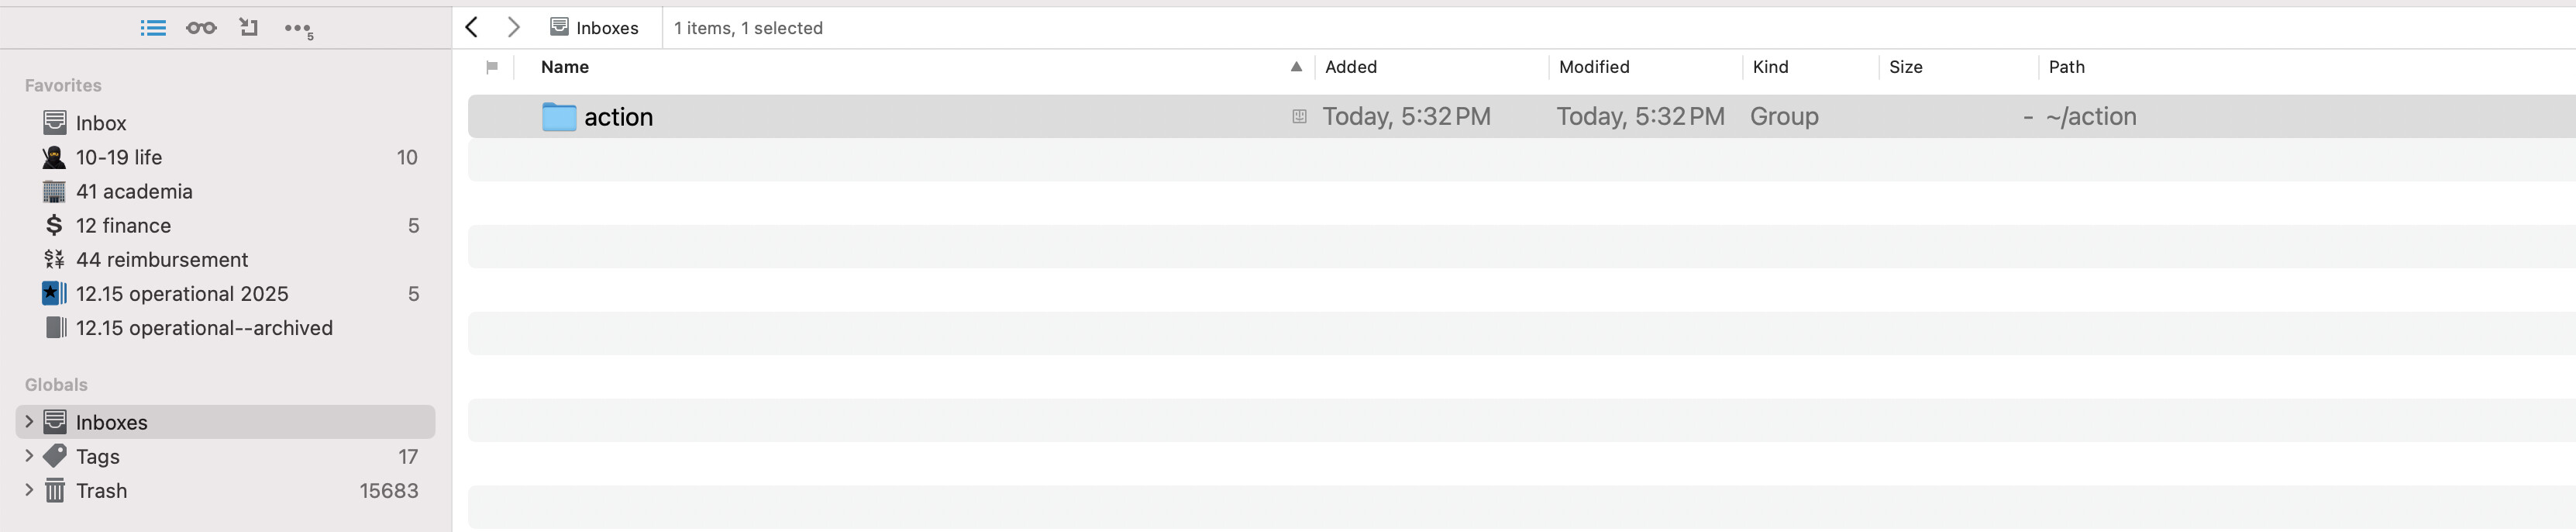Open the 10-19 life favorite
Viewport: 2576px width, 532px height.
coord(119,158)
